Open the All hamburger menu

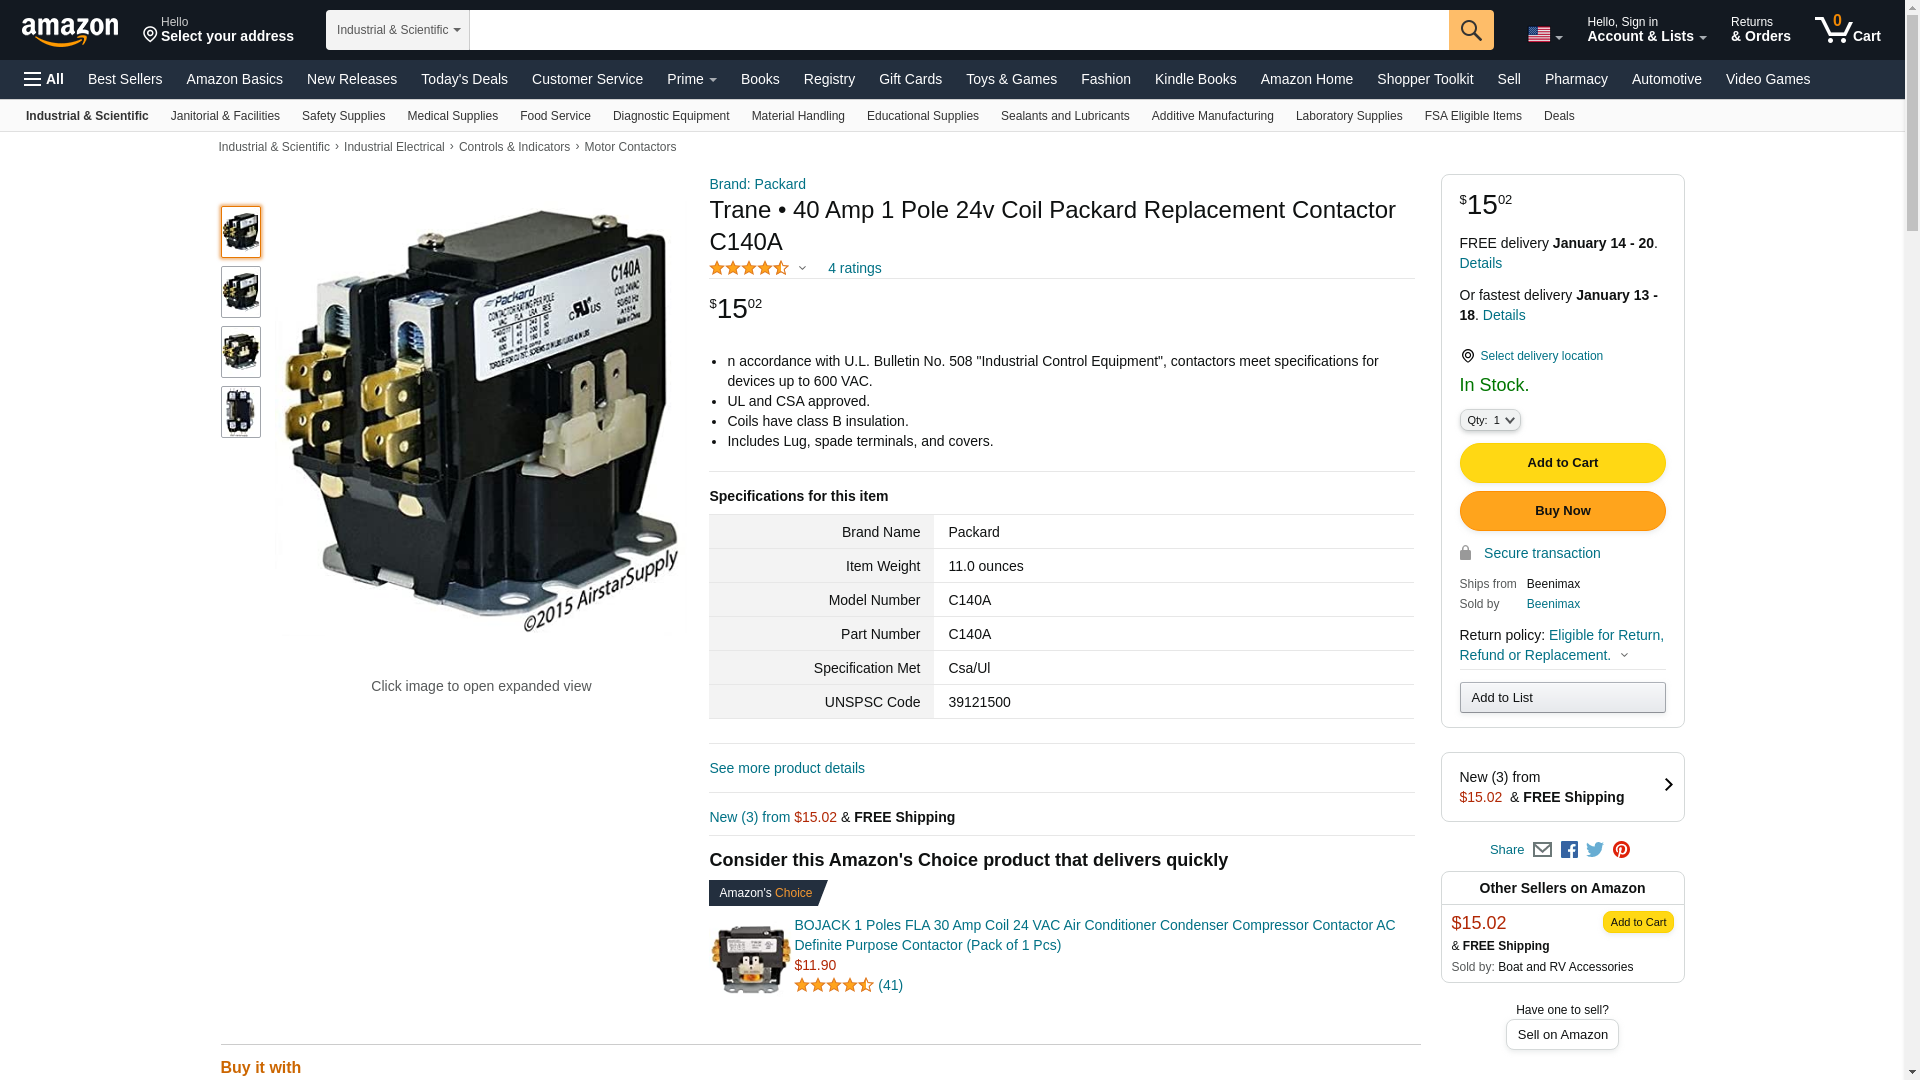(44, 79)
